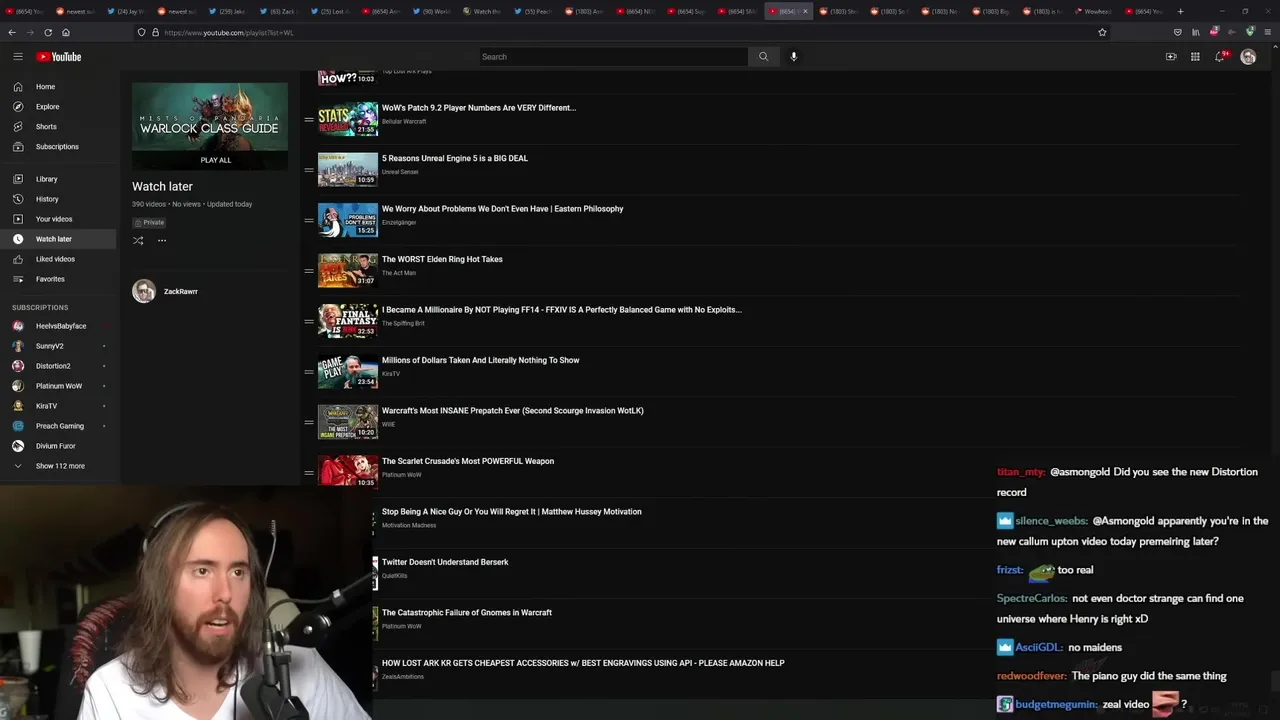Open the notifications bell
The height and width of the screenshot is (720, 1280).
pyautogui.click(x=1219, y=57)
